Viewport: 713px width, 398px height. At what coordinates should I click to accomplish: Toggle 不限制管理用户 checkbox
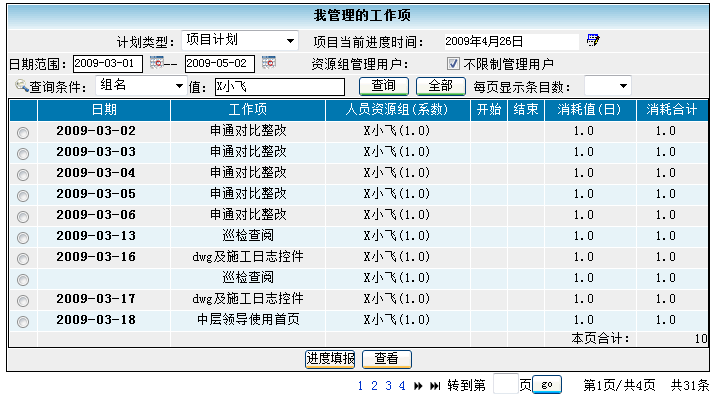pos(453,63)
